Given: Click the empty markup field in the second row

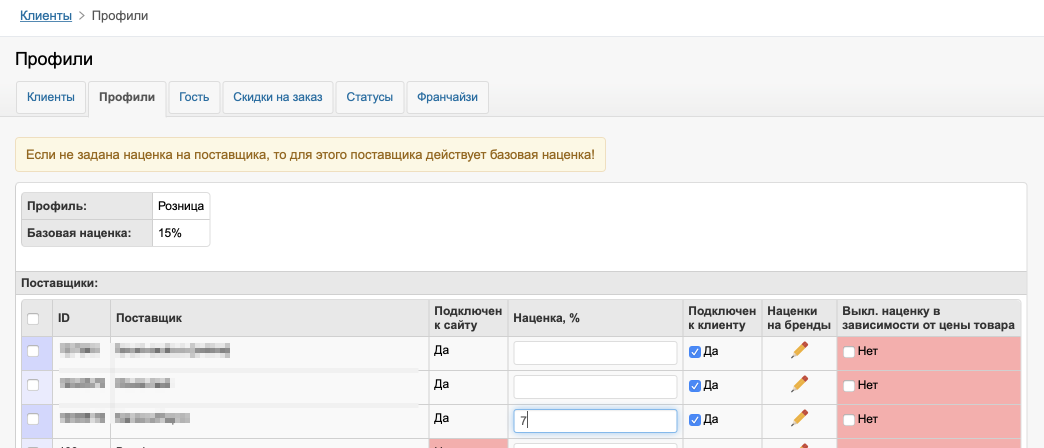Looking at the screenshot, I should [595, 387].
